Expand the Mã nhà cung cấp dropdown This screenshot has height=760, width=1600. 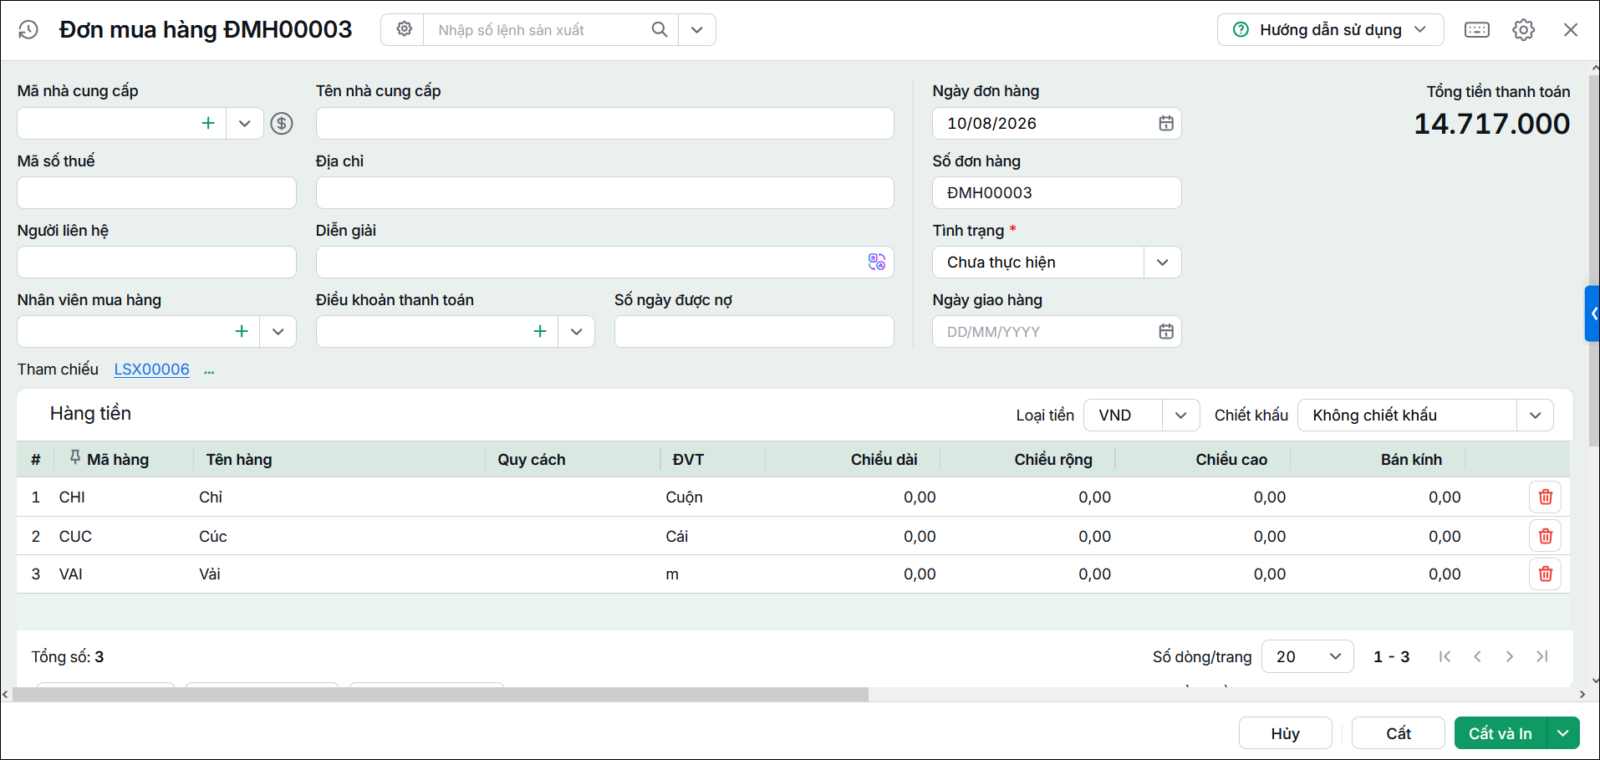[x=245, y=123]
